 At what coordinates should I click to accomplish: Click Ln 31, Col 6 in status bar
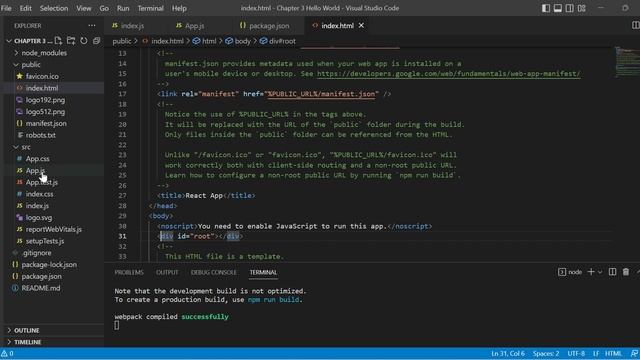pos(508,353)
